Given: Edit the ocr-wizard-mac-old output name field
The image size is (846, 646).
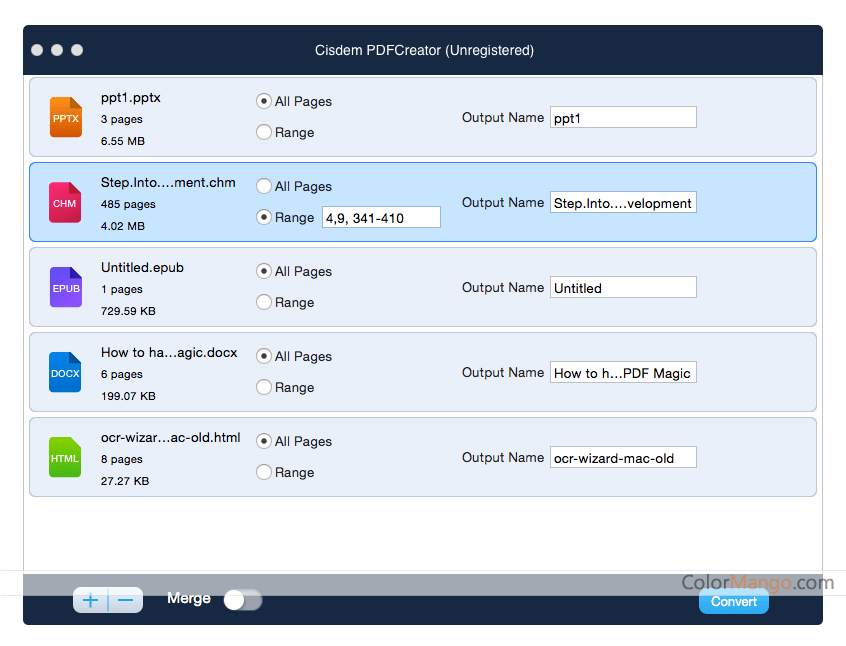Looking at the screenshot, I should tap(623, 458).
